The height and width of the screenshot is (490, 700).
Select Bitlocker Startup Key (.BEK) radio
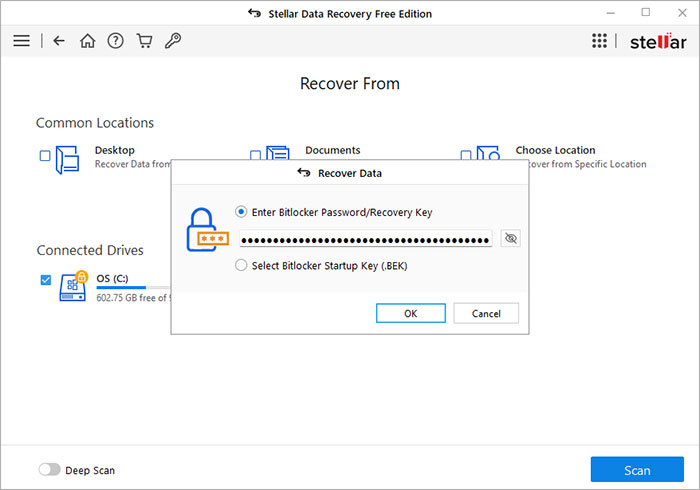(241, 265)
